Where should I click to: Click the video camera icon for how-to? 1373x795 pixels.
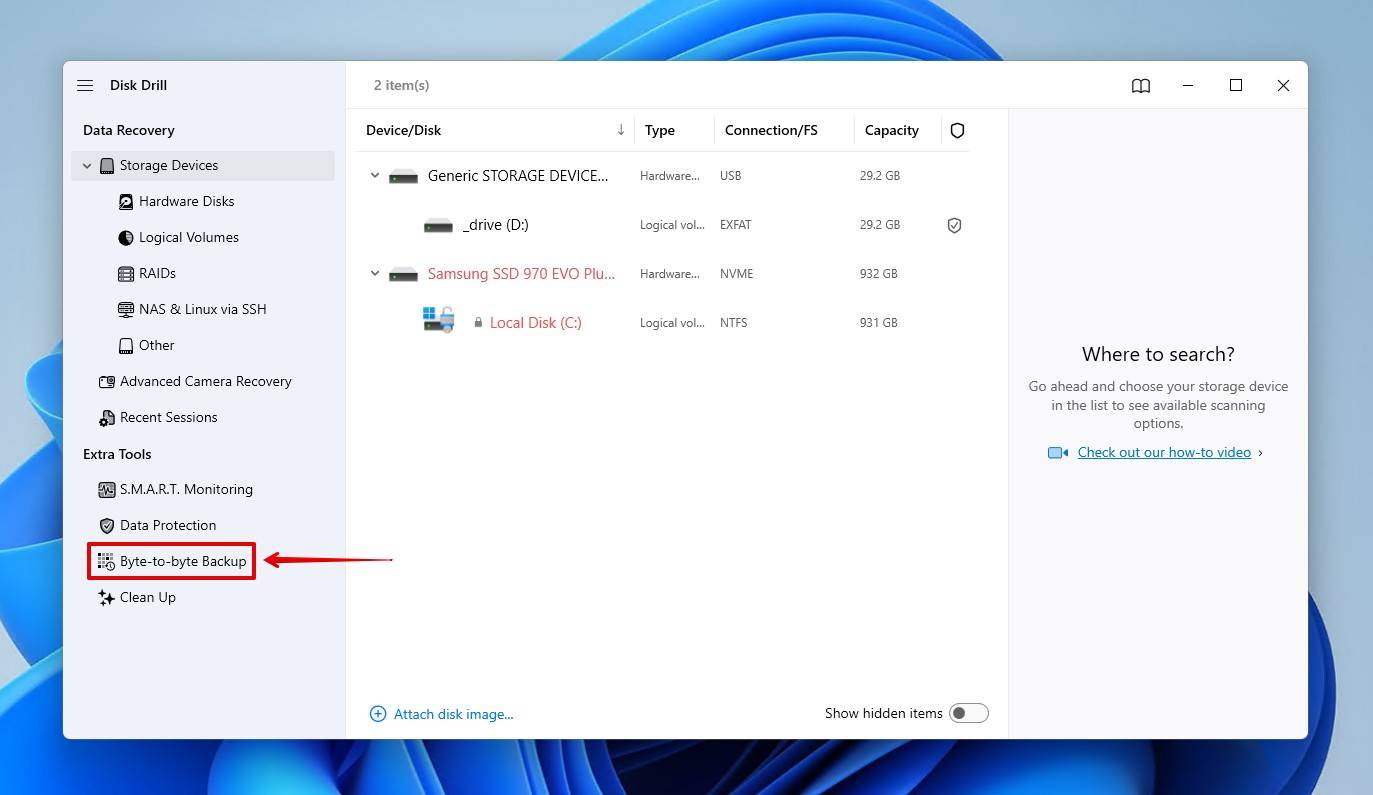pos(1058,453)
